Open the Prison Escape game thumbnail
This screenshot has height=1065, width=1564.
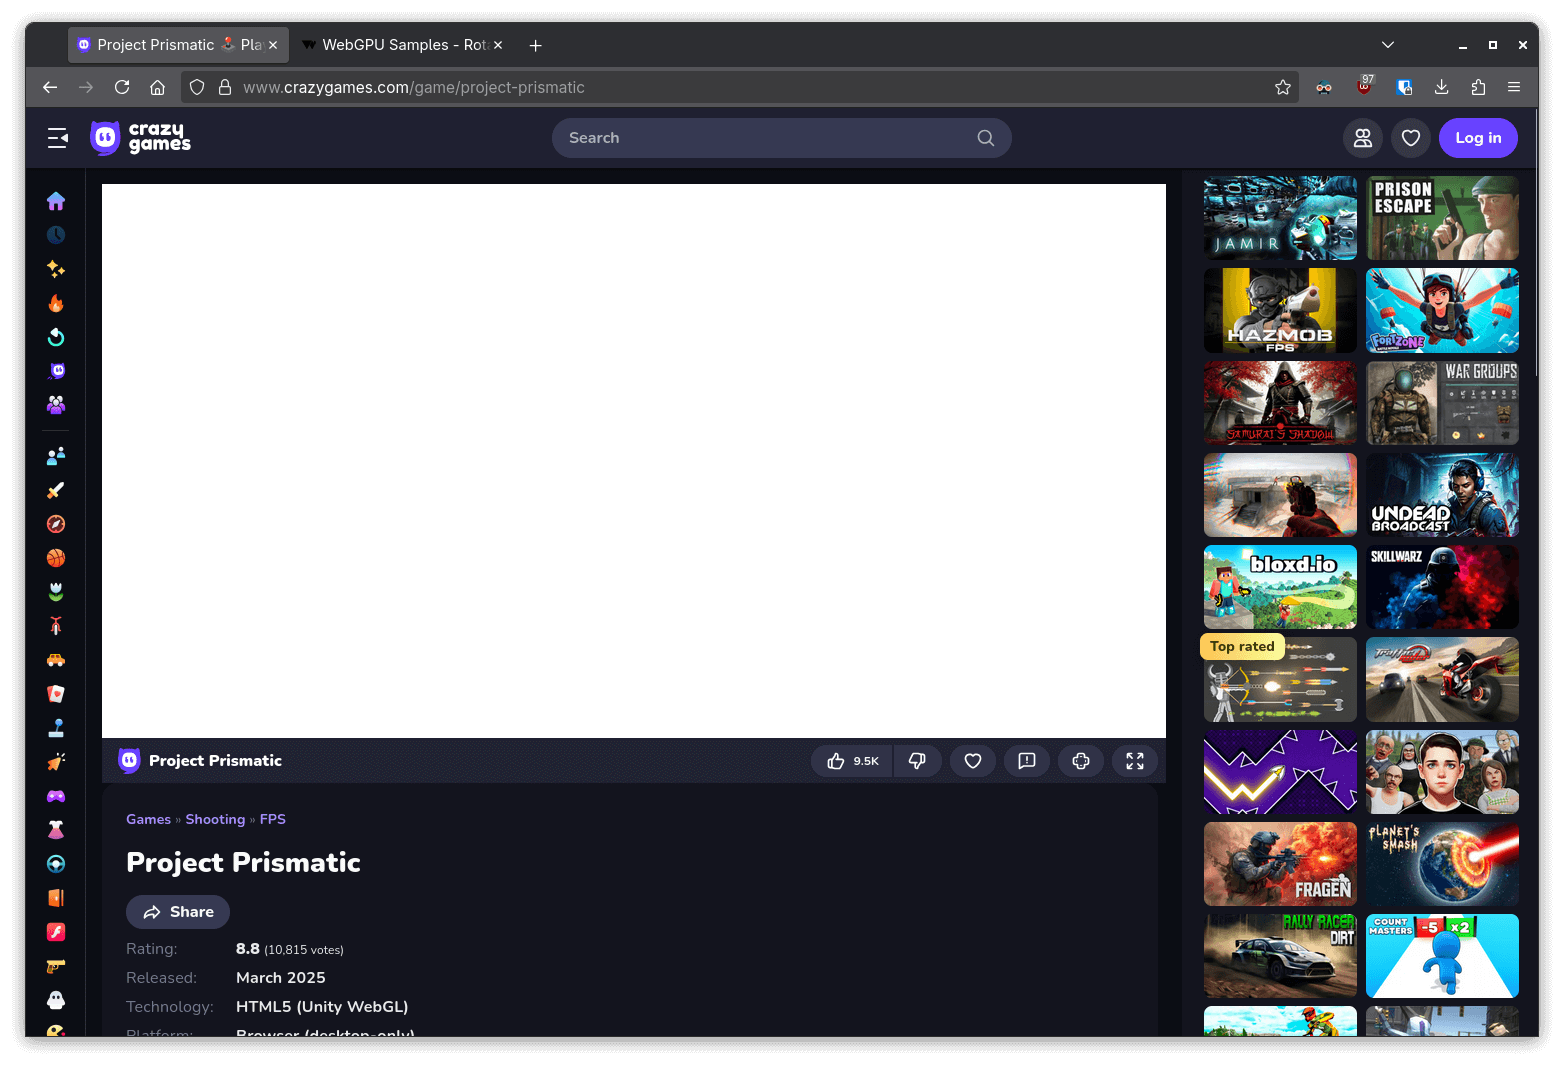click(x=1441, y=218)
